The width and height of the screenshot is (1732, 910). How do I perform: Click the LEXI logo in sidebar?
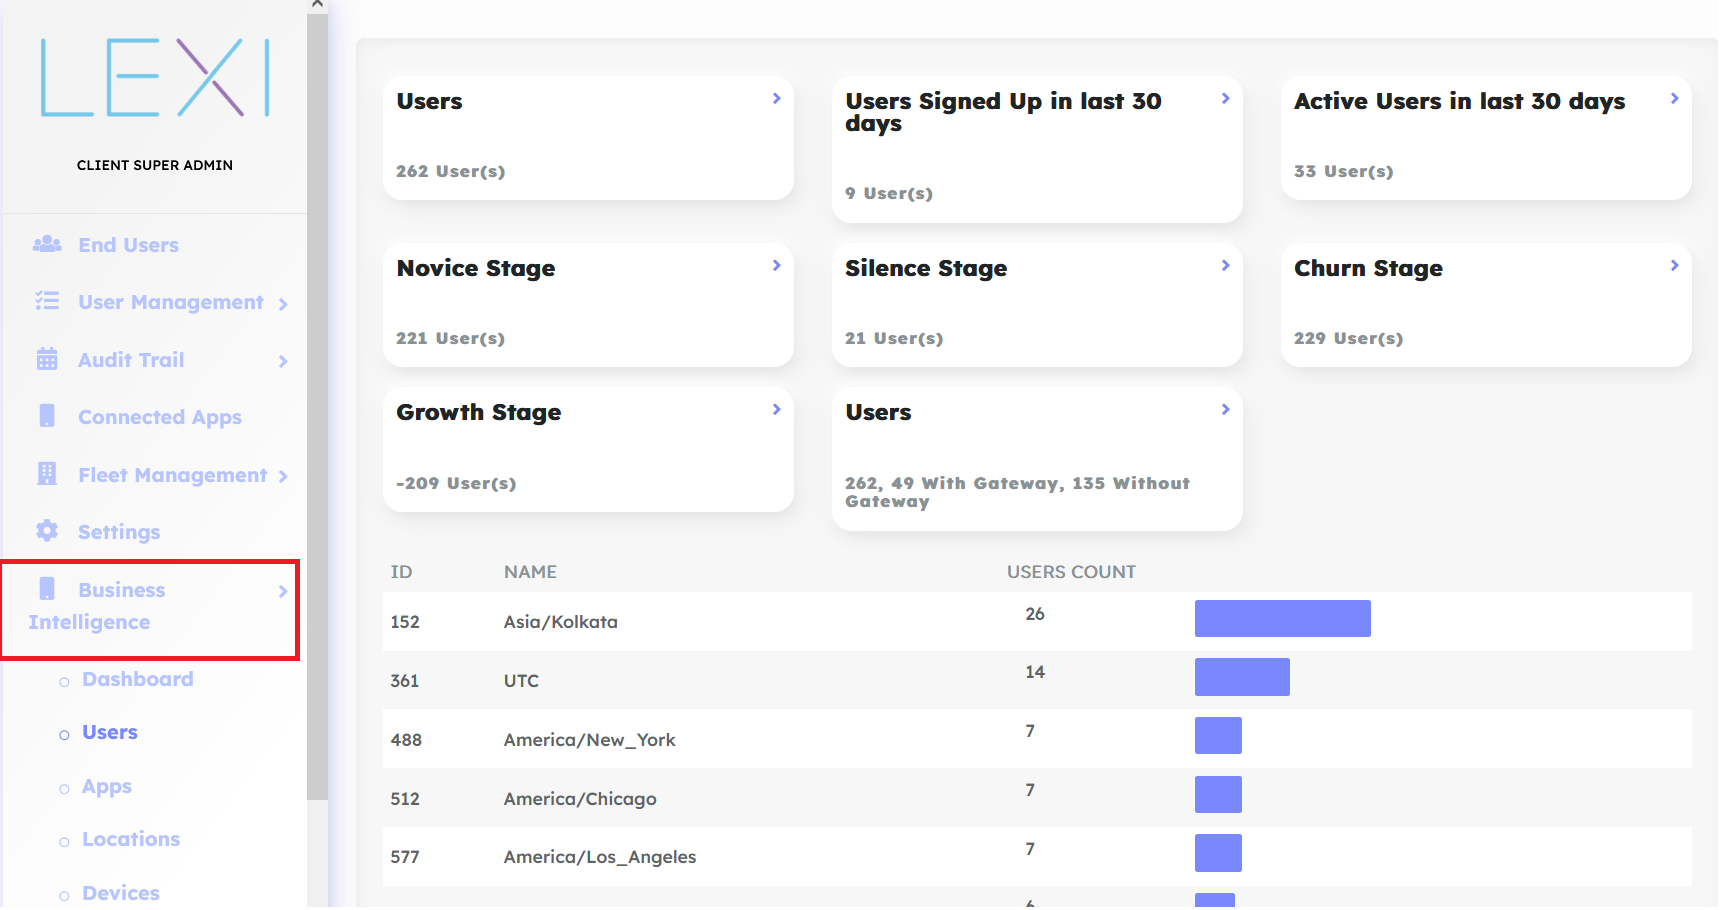tap(155, 78)
